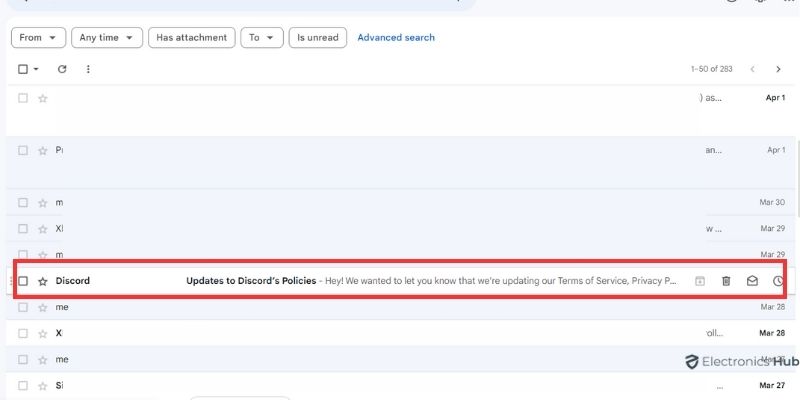Tick the select-all checkbox in toolbar
The width and height of the screenshot is (800, 400).
[x=23, y=69]
